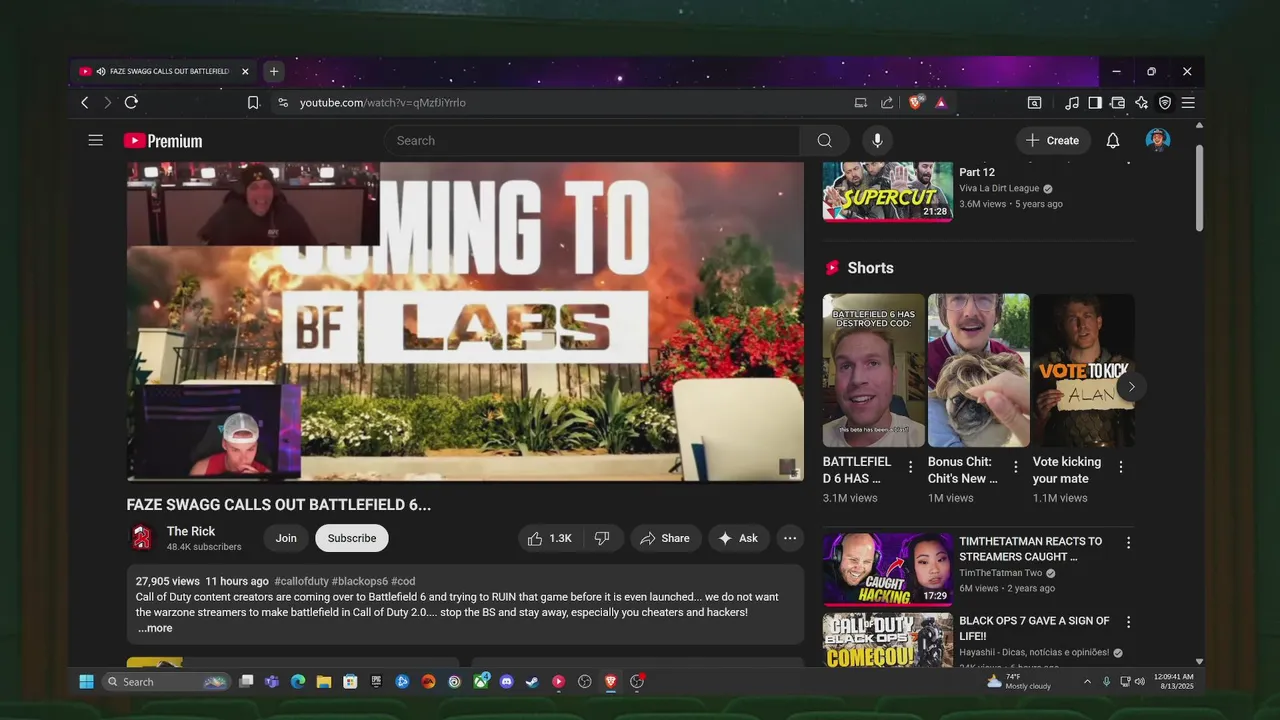Open the Brave VPN shield icon
This screenshot has height=720, width=1280.
click(x=1165, y=102)
